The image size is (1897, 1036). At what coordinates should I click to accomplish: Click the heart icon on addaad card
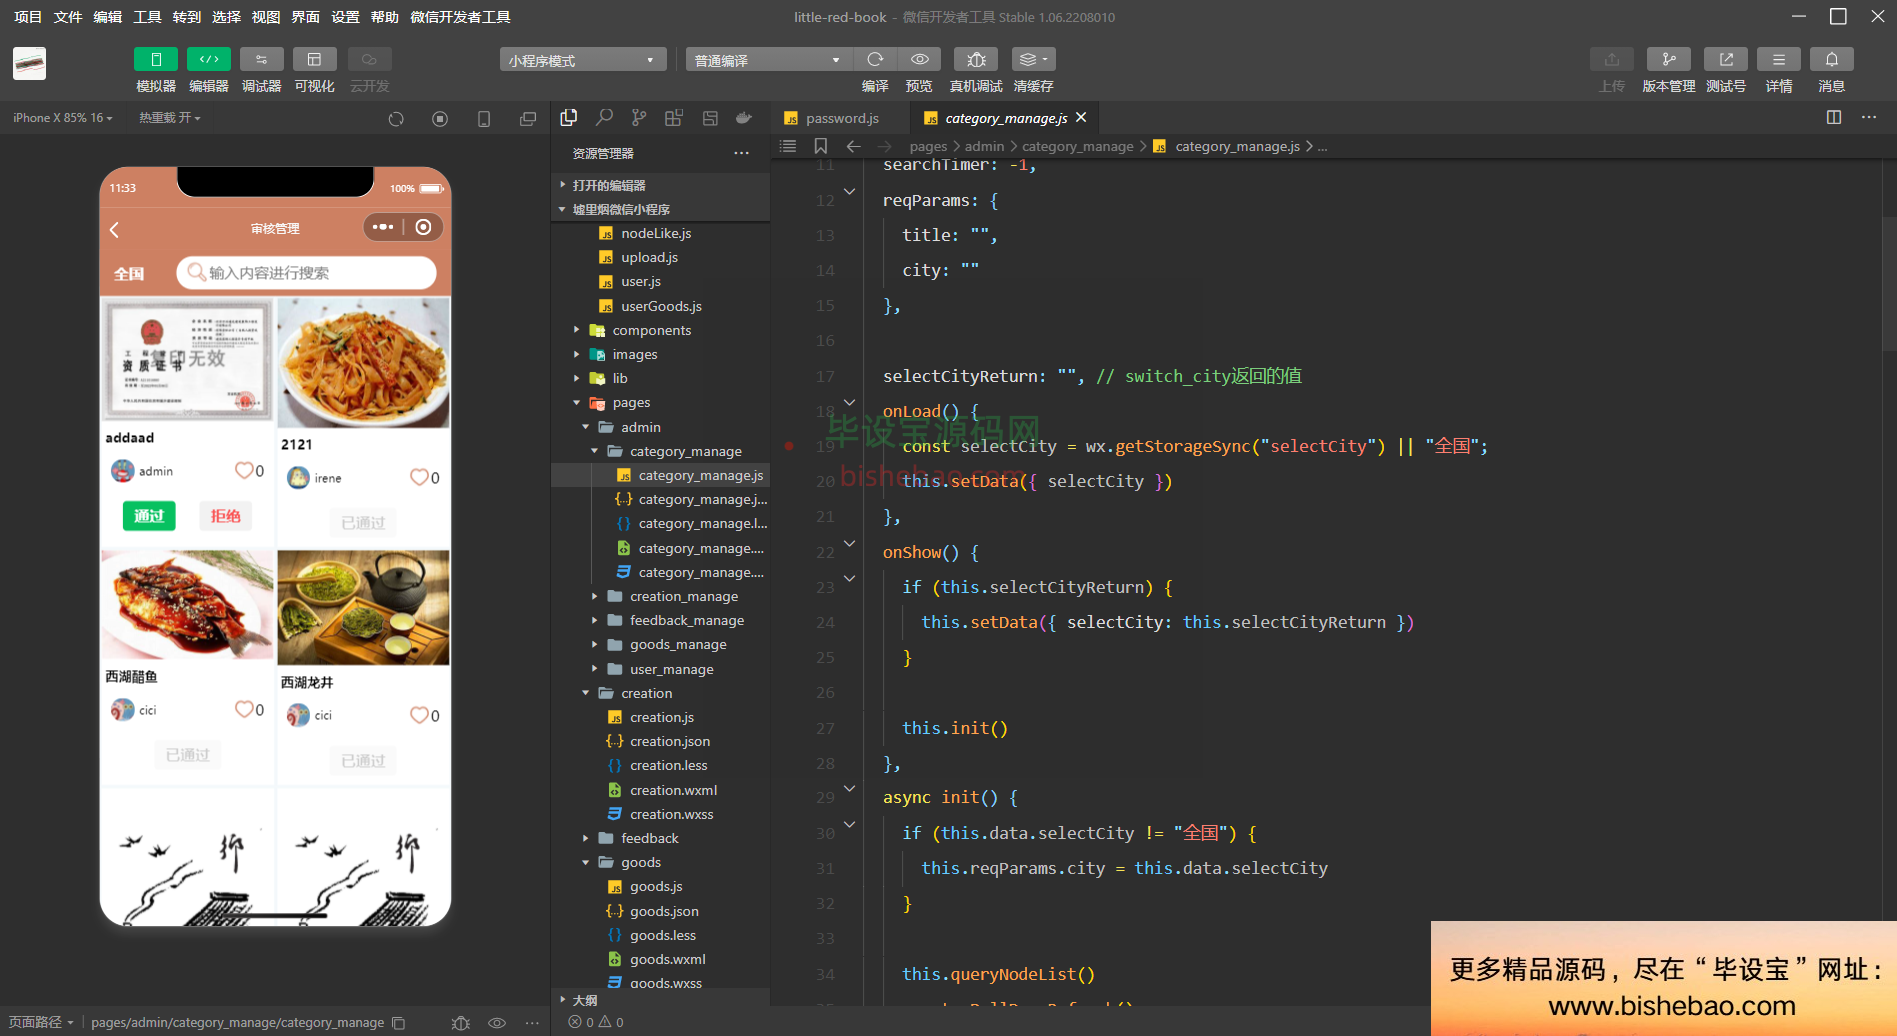[243, 470]
